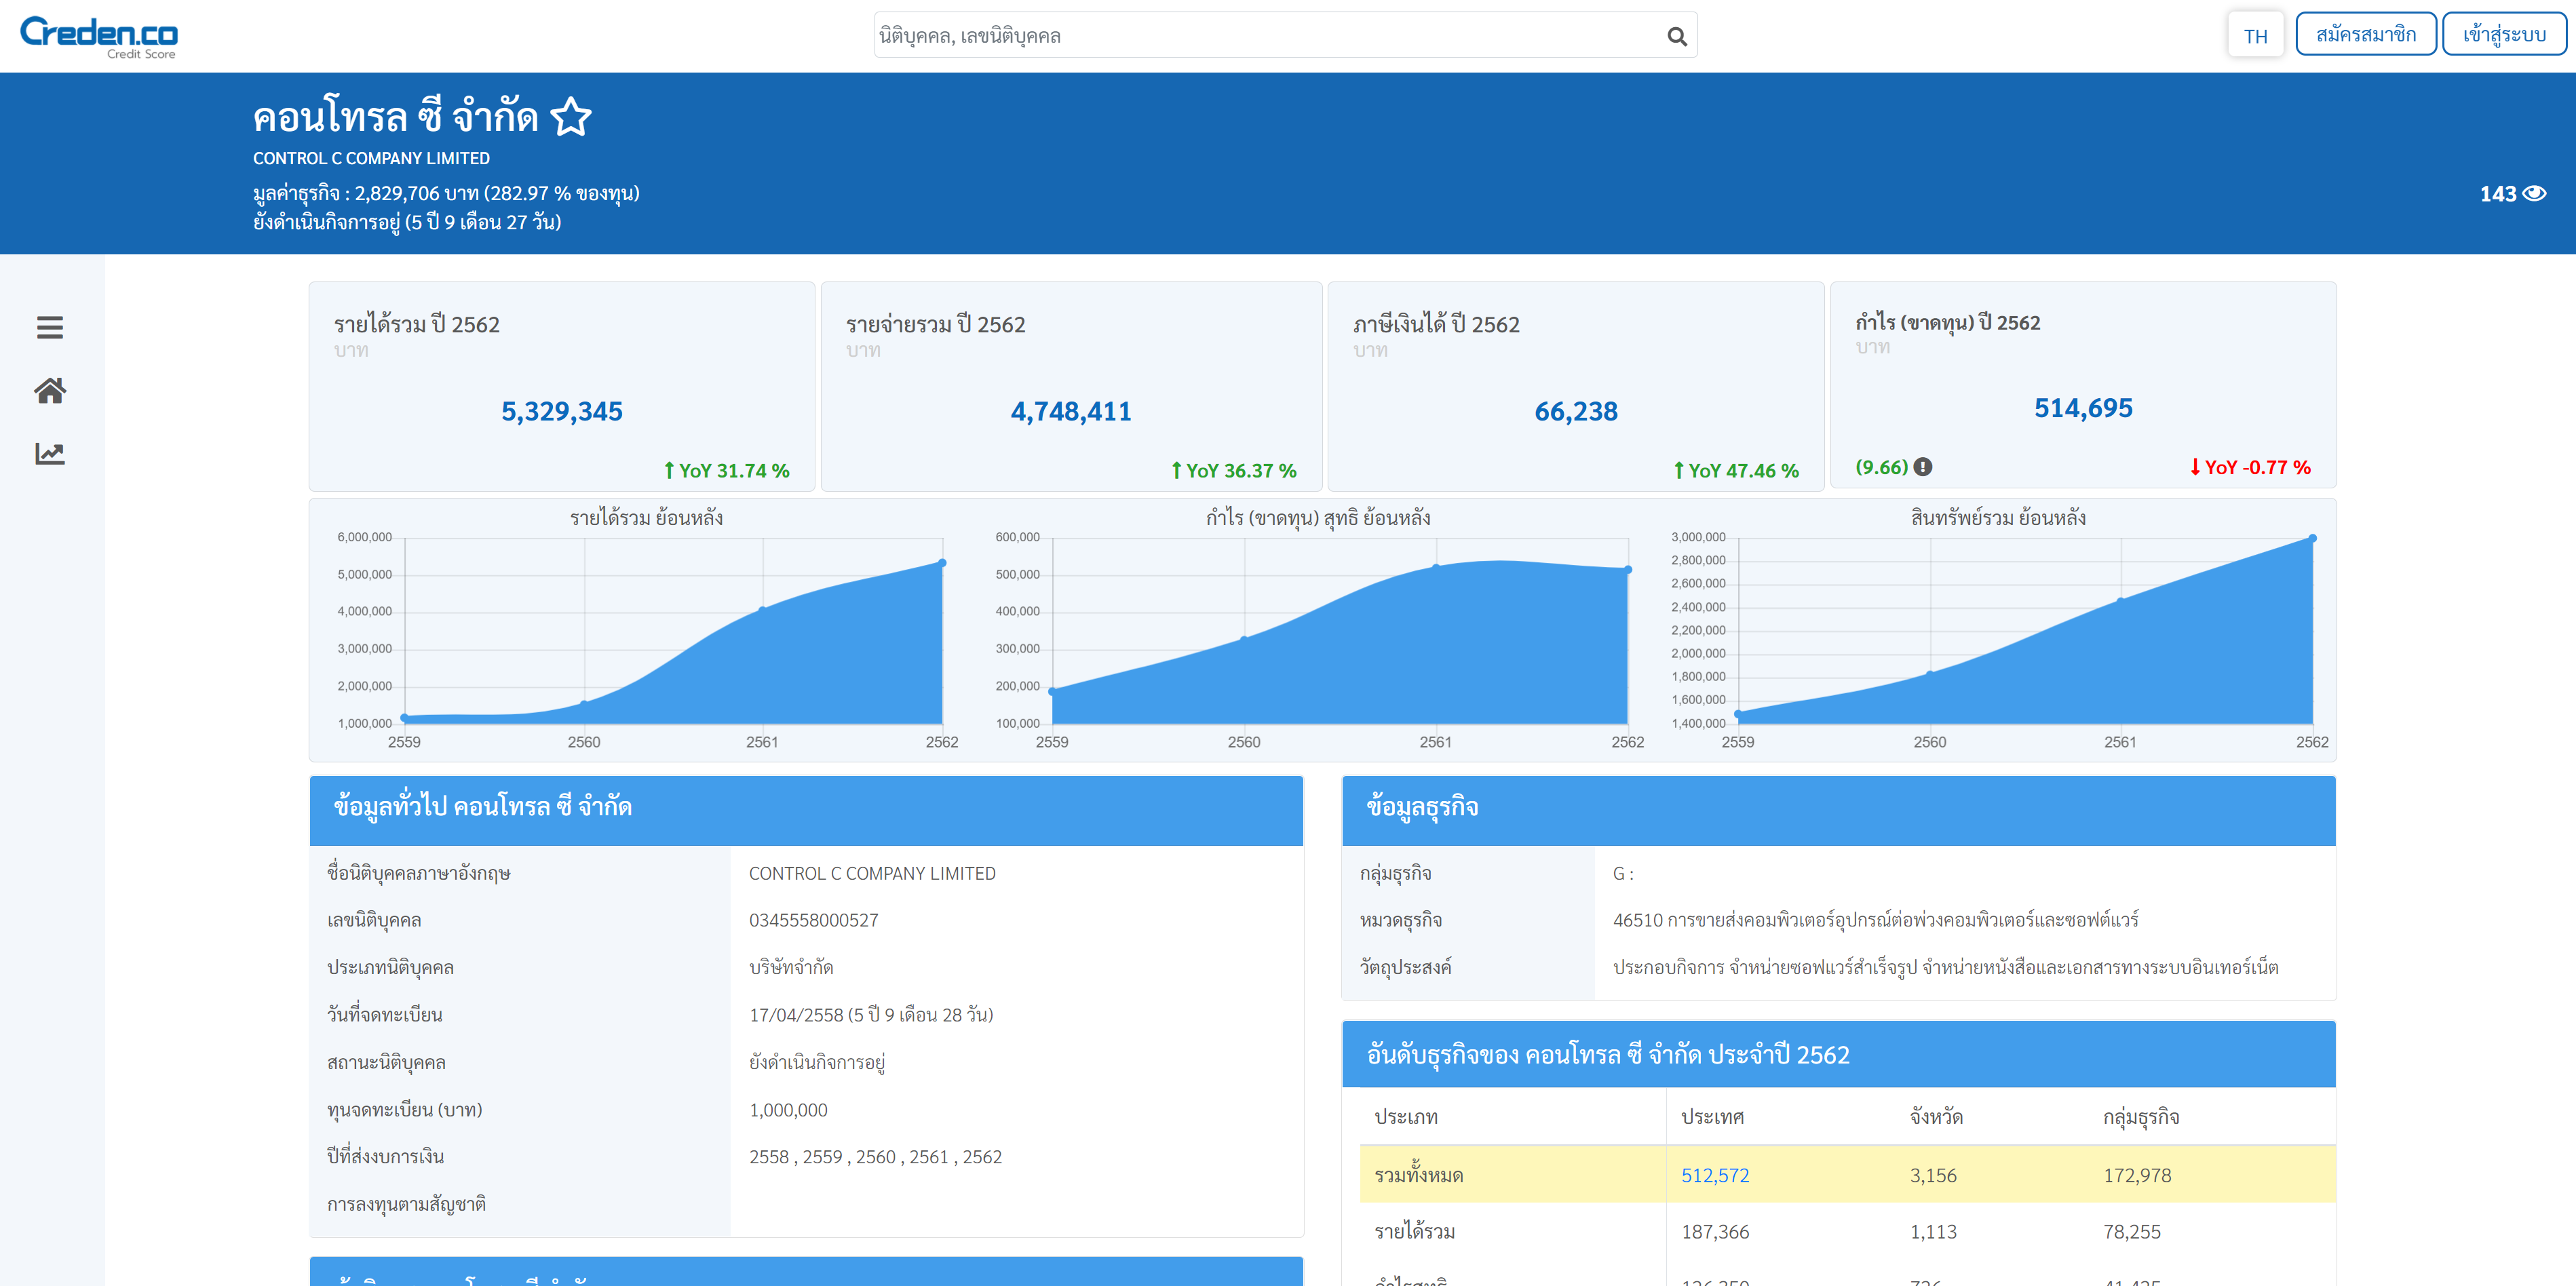Click province rank value 3,156
This screenshot has width=2576, height=1286.
pos(1933,1175)
